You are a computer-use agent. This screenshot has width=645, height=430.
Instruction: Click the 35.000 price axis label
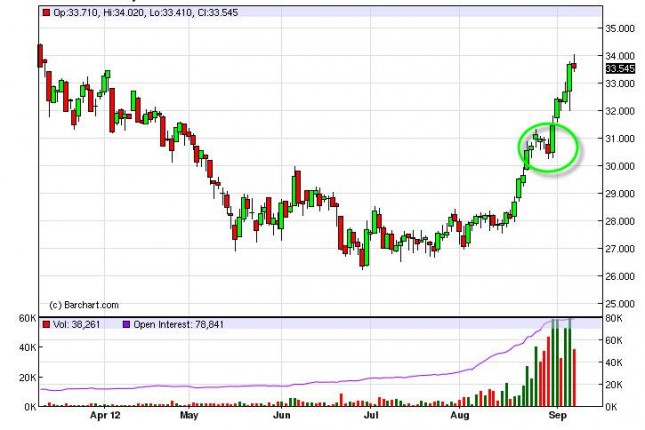tap(619, 28)
